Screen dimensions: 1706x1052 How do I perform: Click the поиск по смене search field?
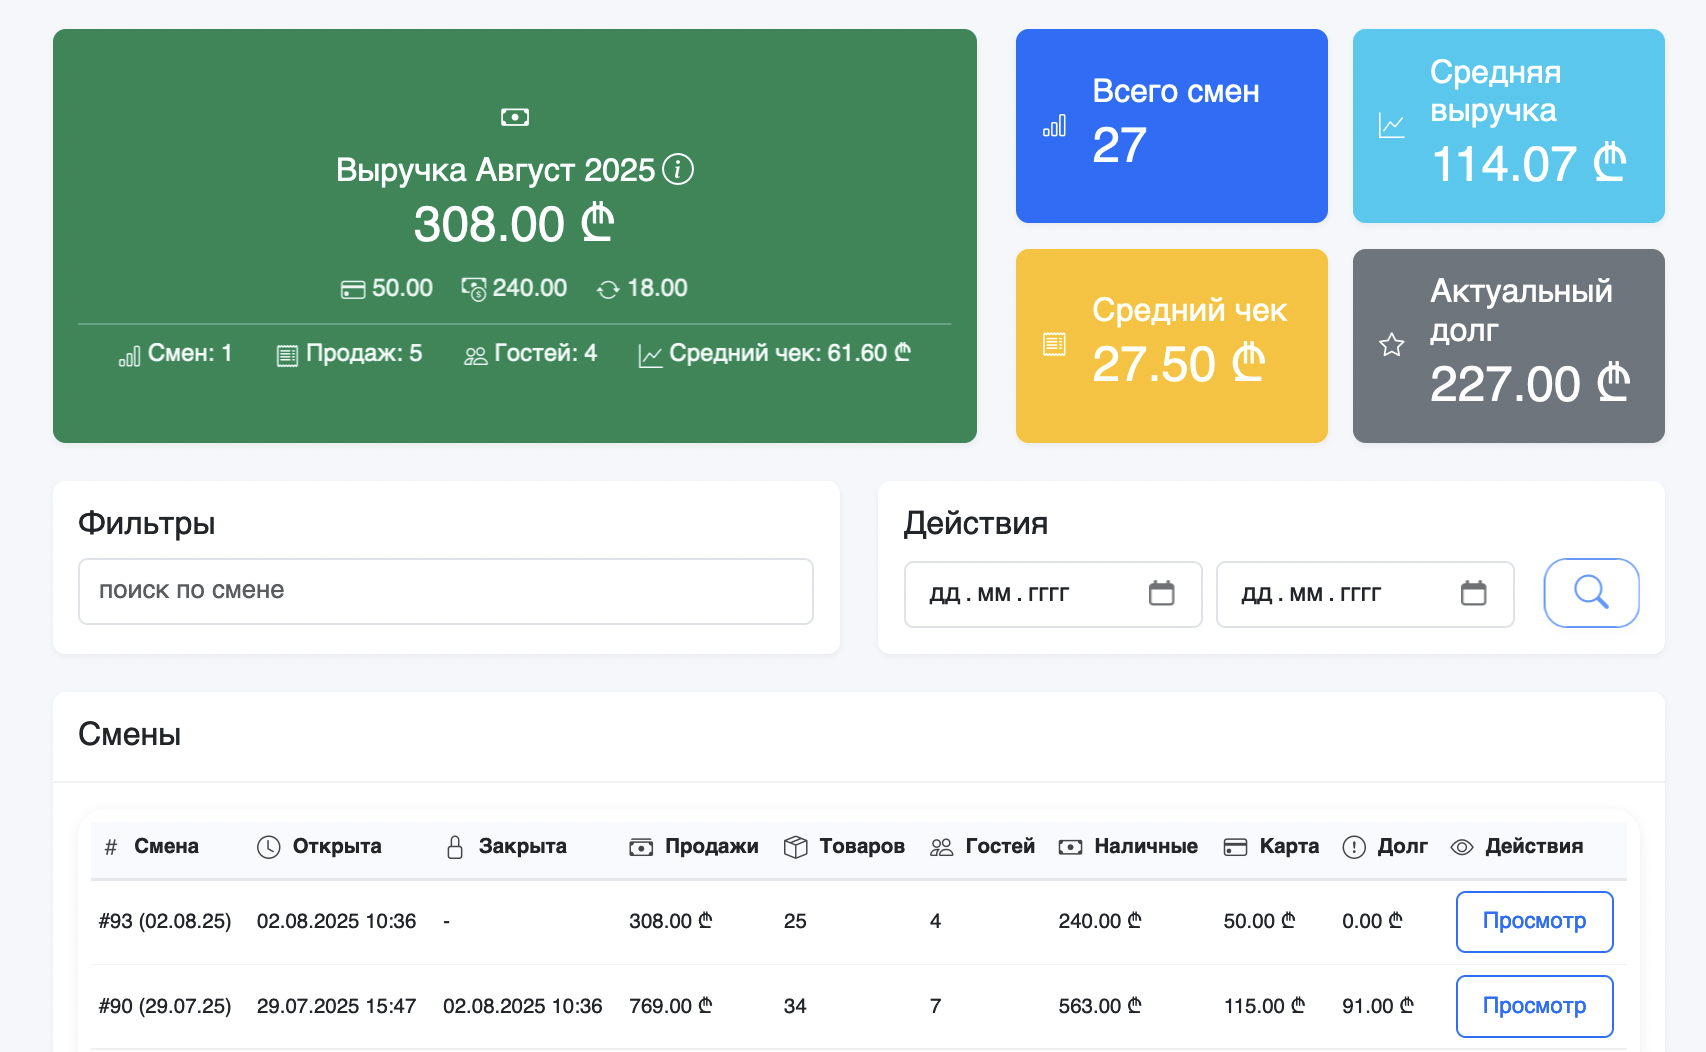click(x=446, y=591)
